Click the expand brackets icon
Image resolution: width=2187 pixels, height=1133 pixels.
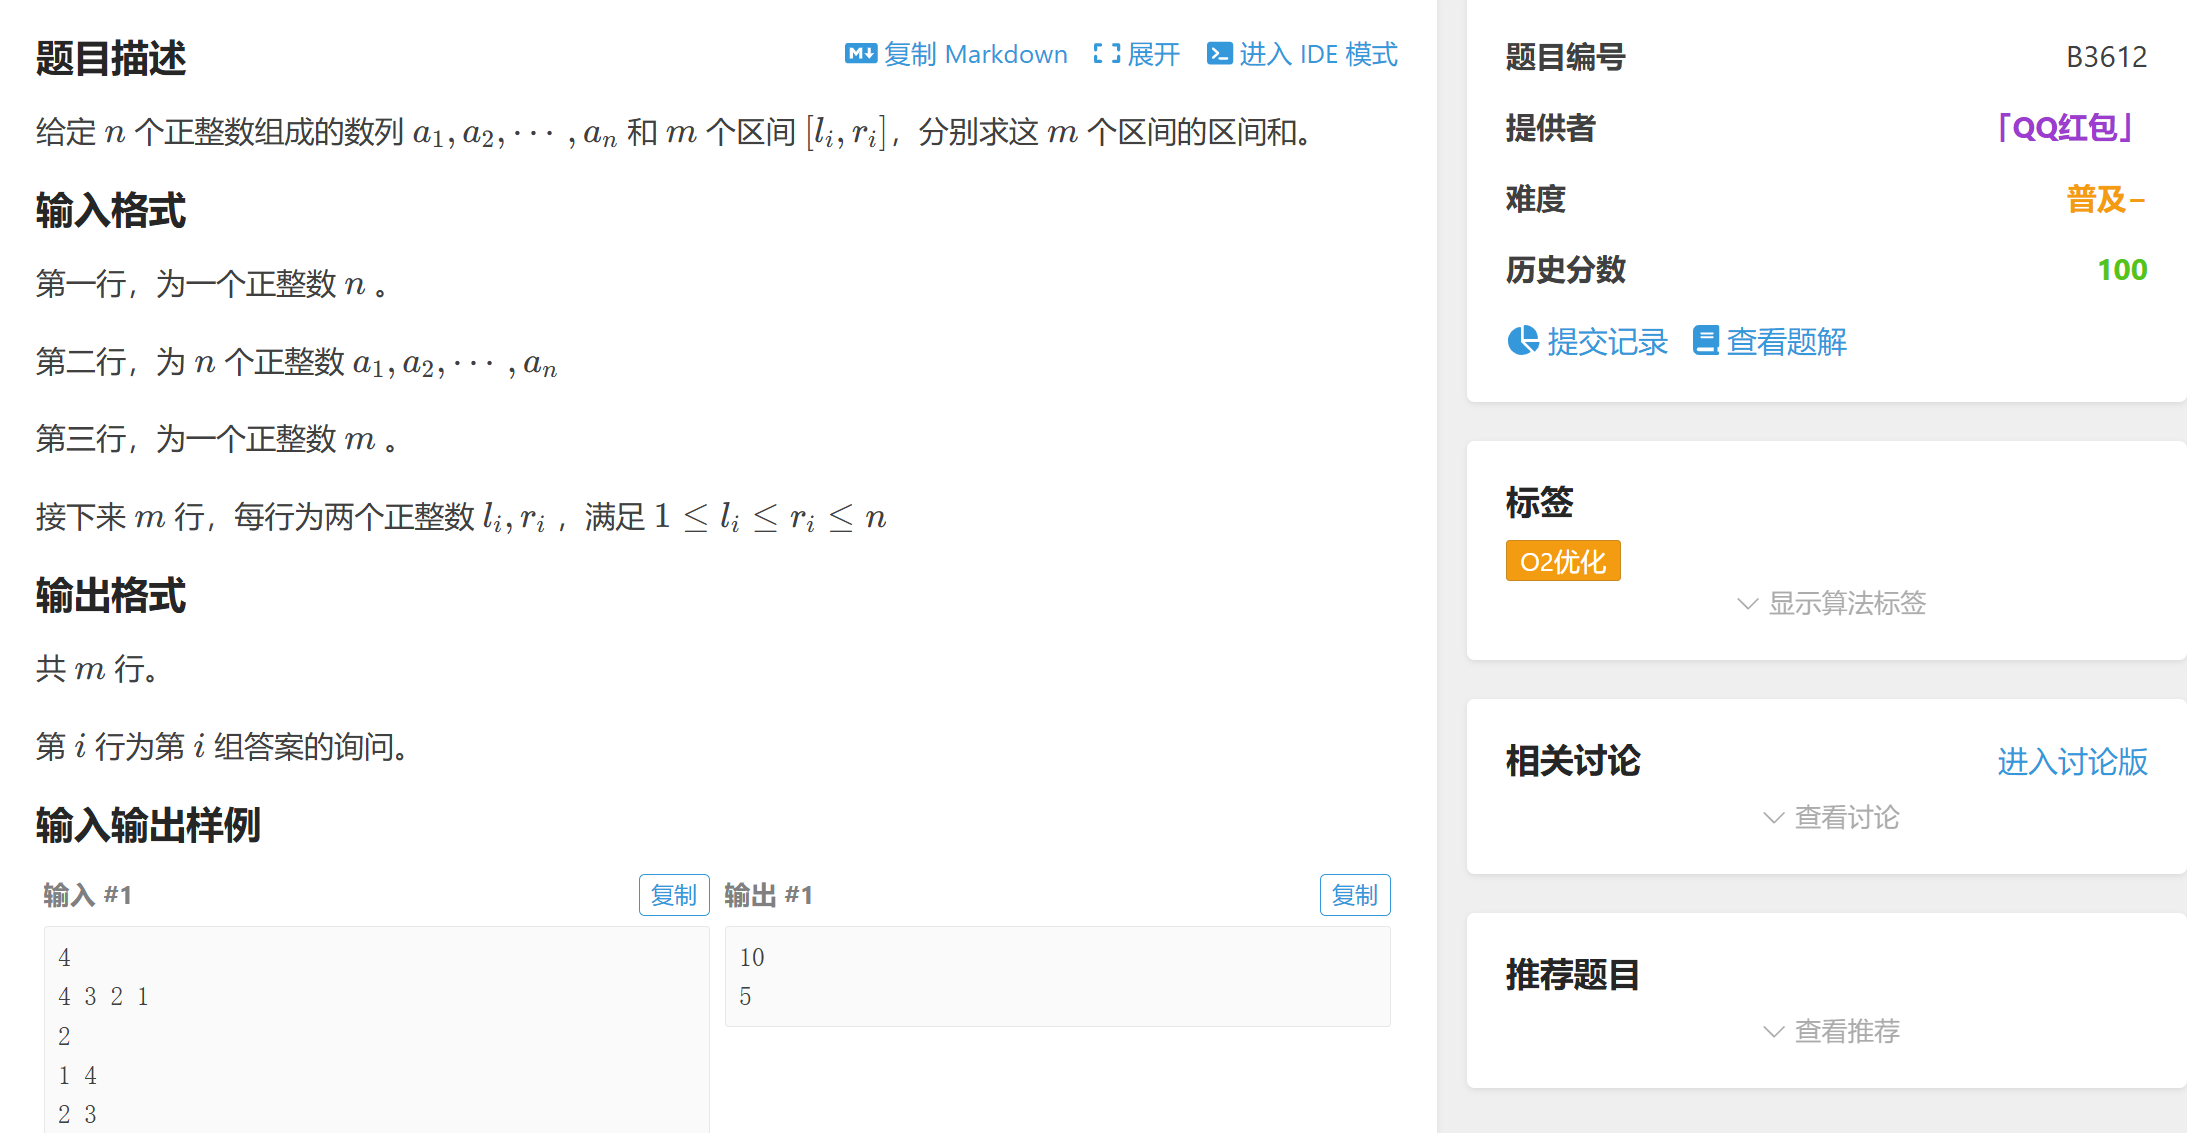click(x=1106, y=54)
